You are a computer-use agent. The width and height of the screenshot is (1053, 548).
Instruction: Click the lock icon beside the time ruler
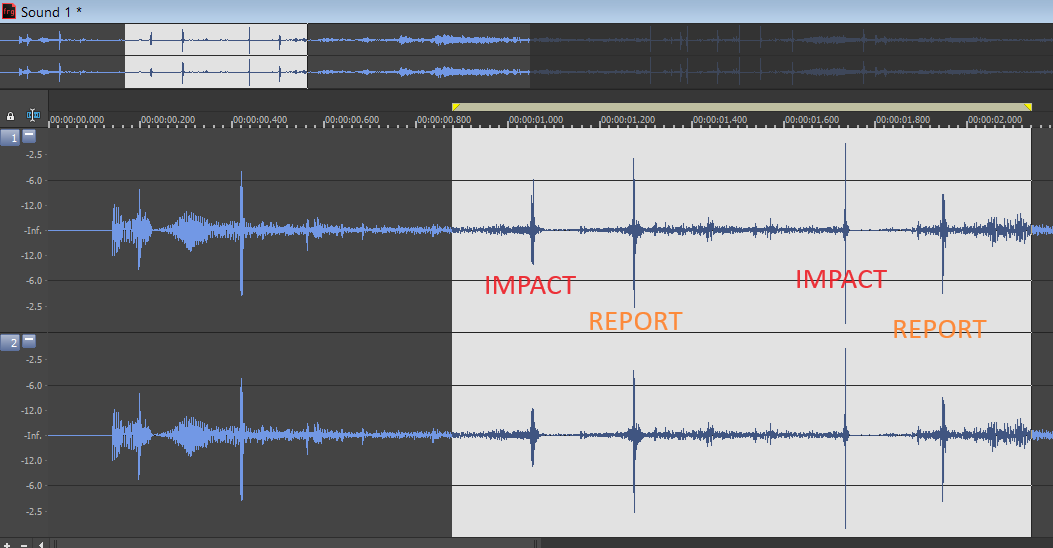pyautogui.click(x=10, y=116)
